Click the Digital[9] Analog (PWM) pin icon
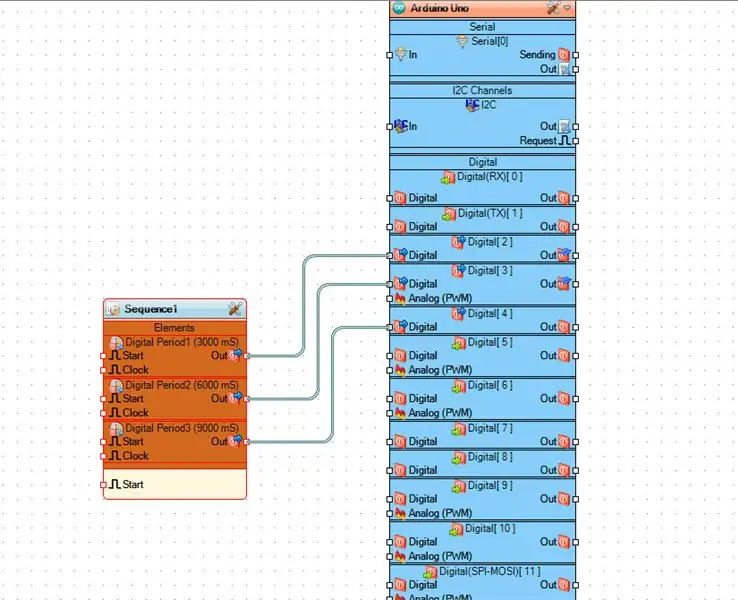 click(400, 513)
